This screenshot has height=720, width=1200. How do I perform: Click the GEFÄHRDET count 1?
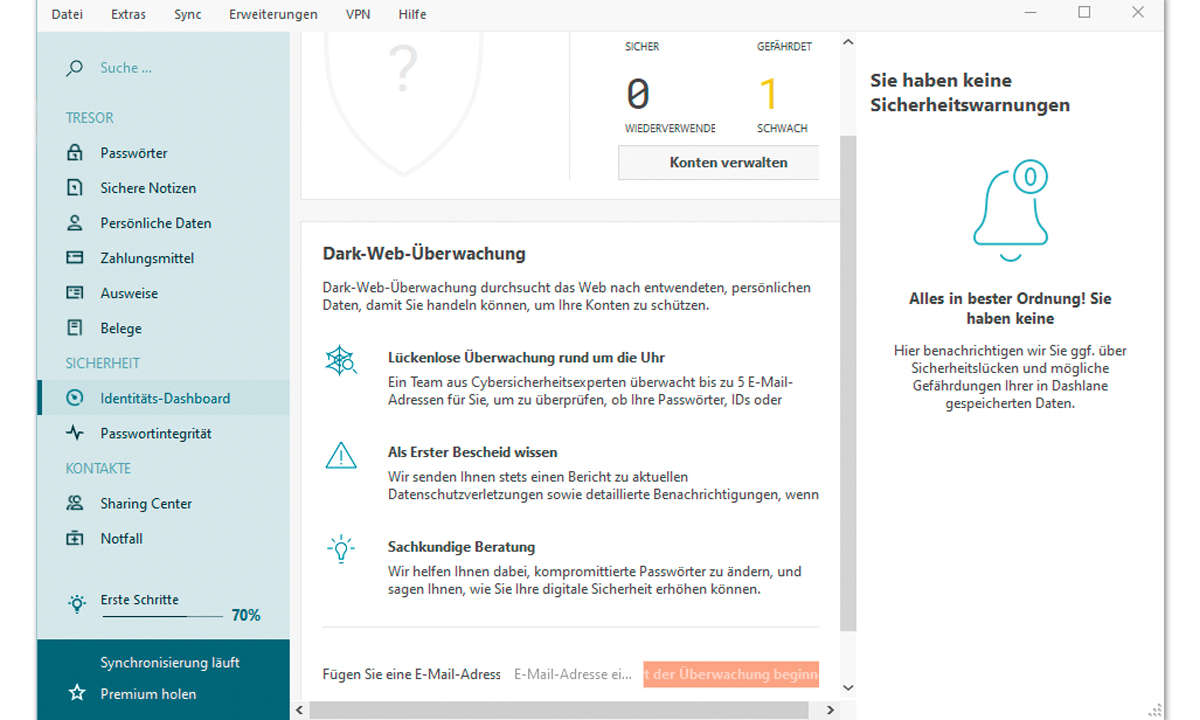tap(768, 95)
